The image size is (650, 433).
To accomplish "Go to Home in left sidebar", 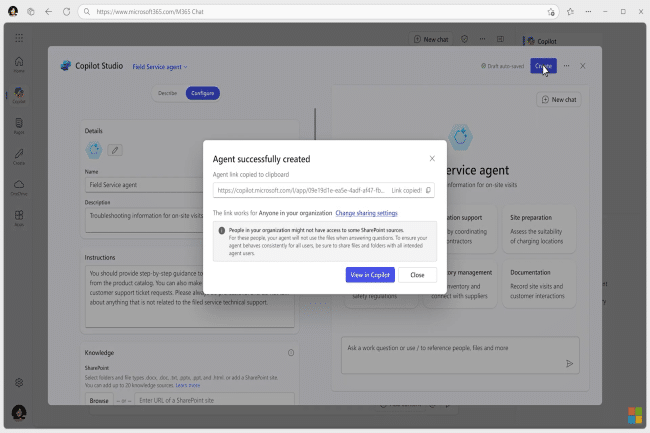I will coord(19,64).
